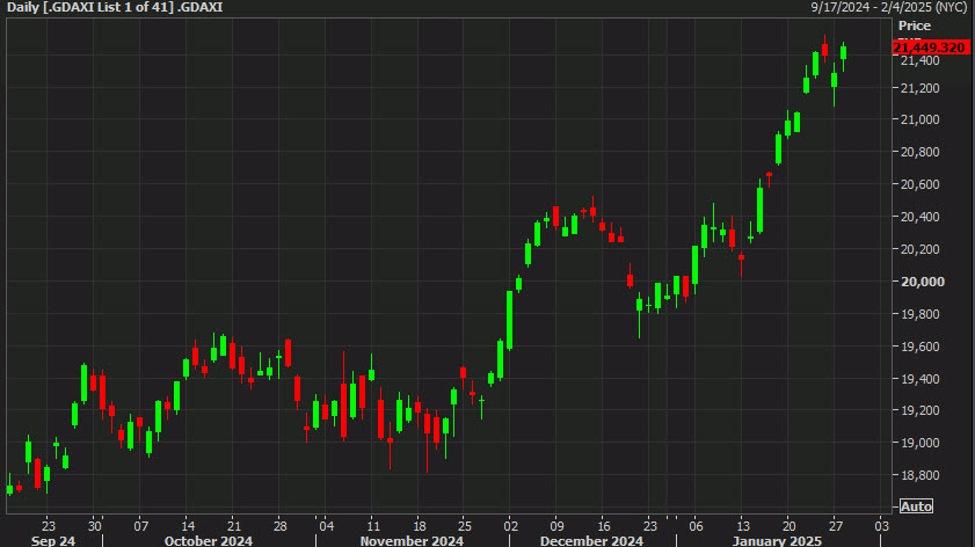Viewport: 975px width, 547px height.
Task: Click the bold 20,000 price axis label
Action: 922,282
